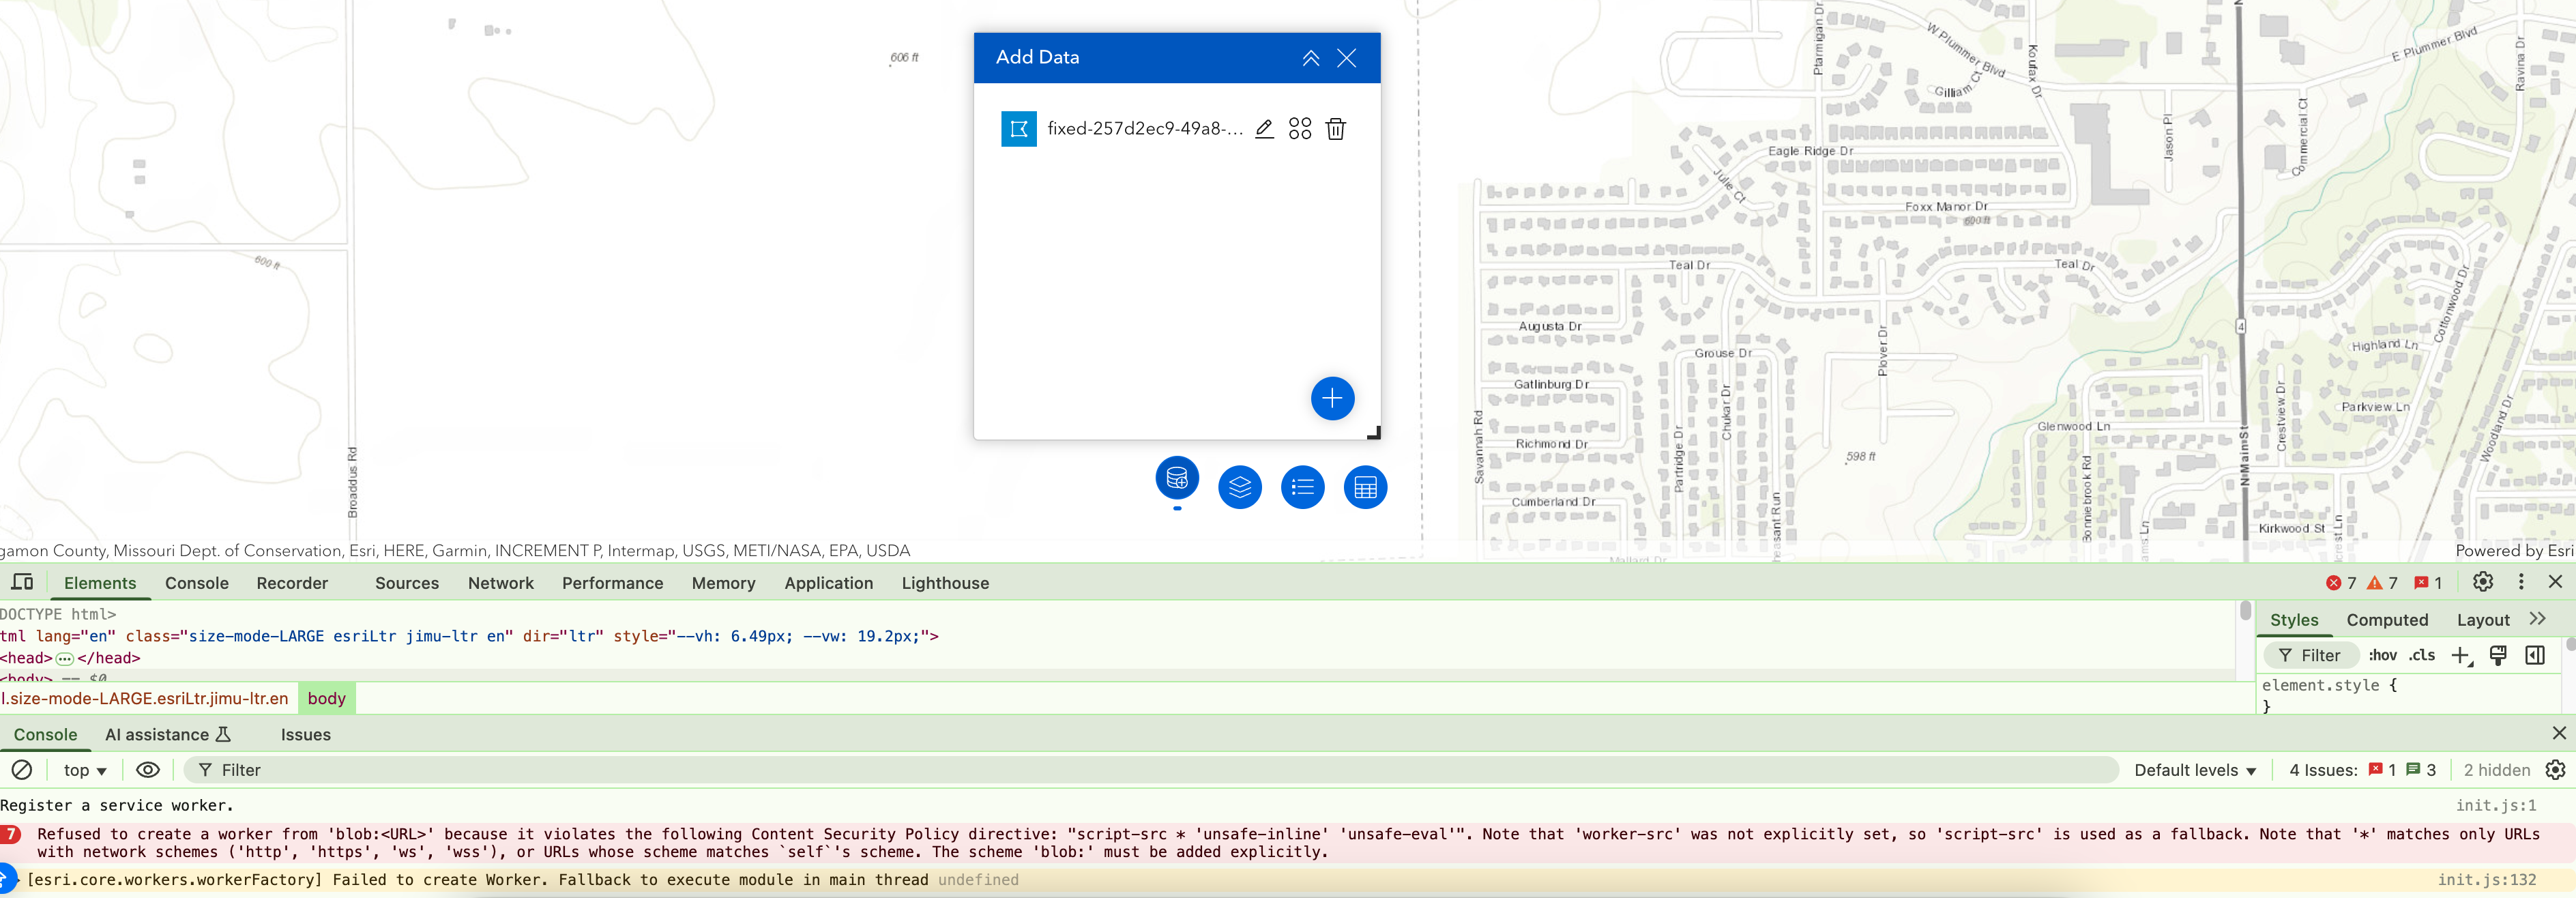Screen dimensions: 2576x898
Task: Clear the console with the ban icon
Action: pos(23,770)
